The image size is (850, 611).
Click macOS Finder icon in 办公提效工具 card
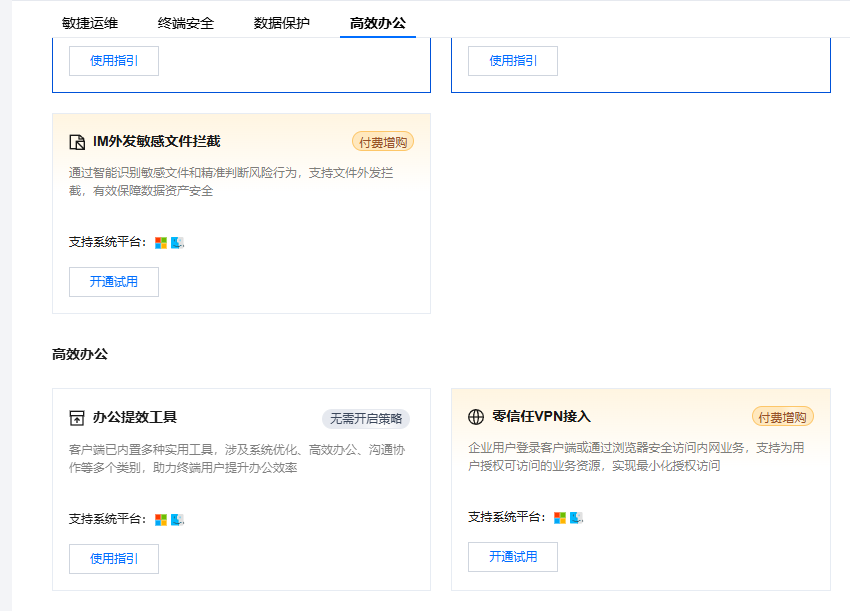(x=177, y=520)
